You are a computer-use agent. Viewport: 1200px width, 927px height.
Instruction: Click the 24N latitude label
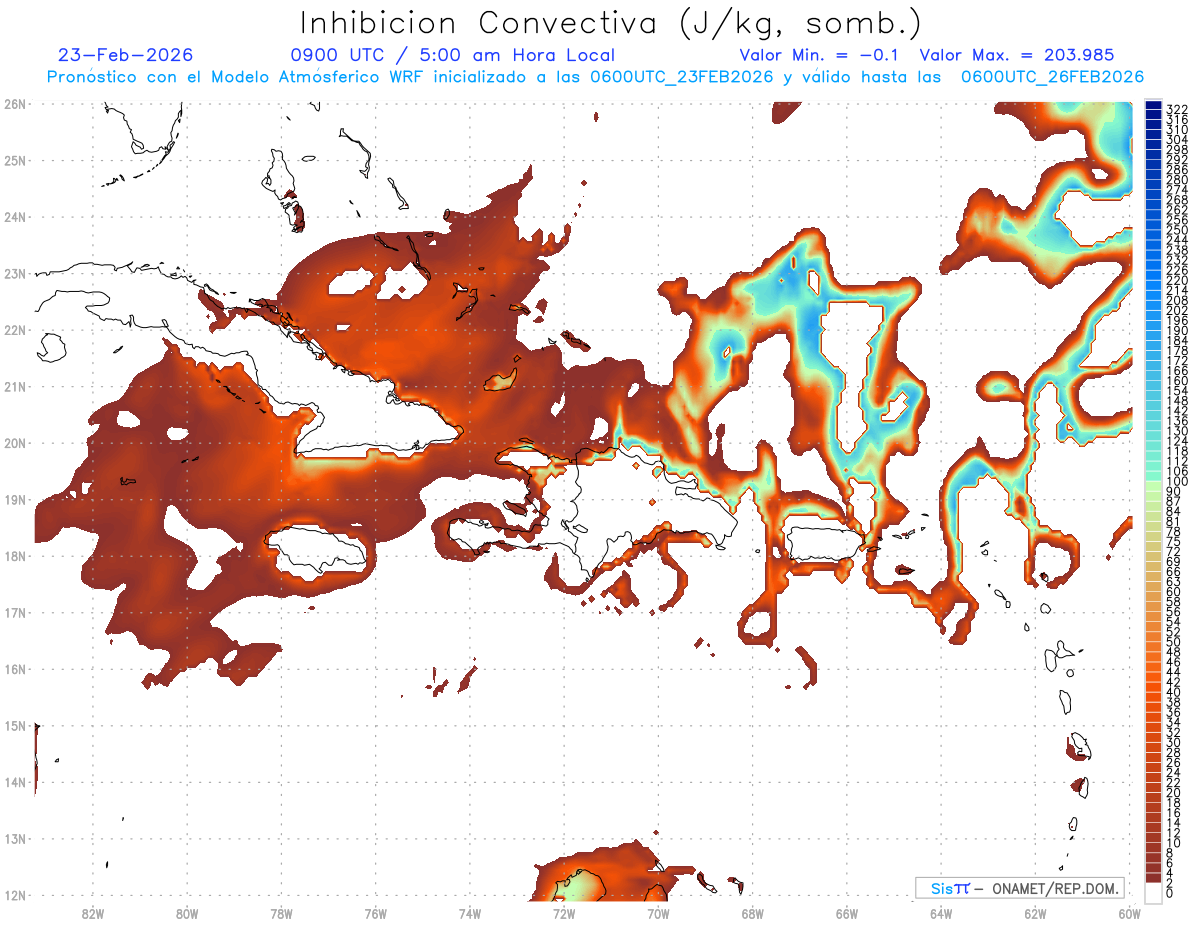[x=14, y=217]
